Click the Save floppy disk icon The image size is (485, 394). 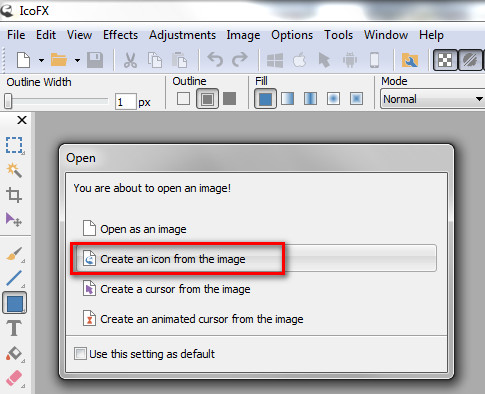(95, 60)
